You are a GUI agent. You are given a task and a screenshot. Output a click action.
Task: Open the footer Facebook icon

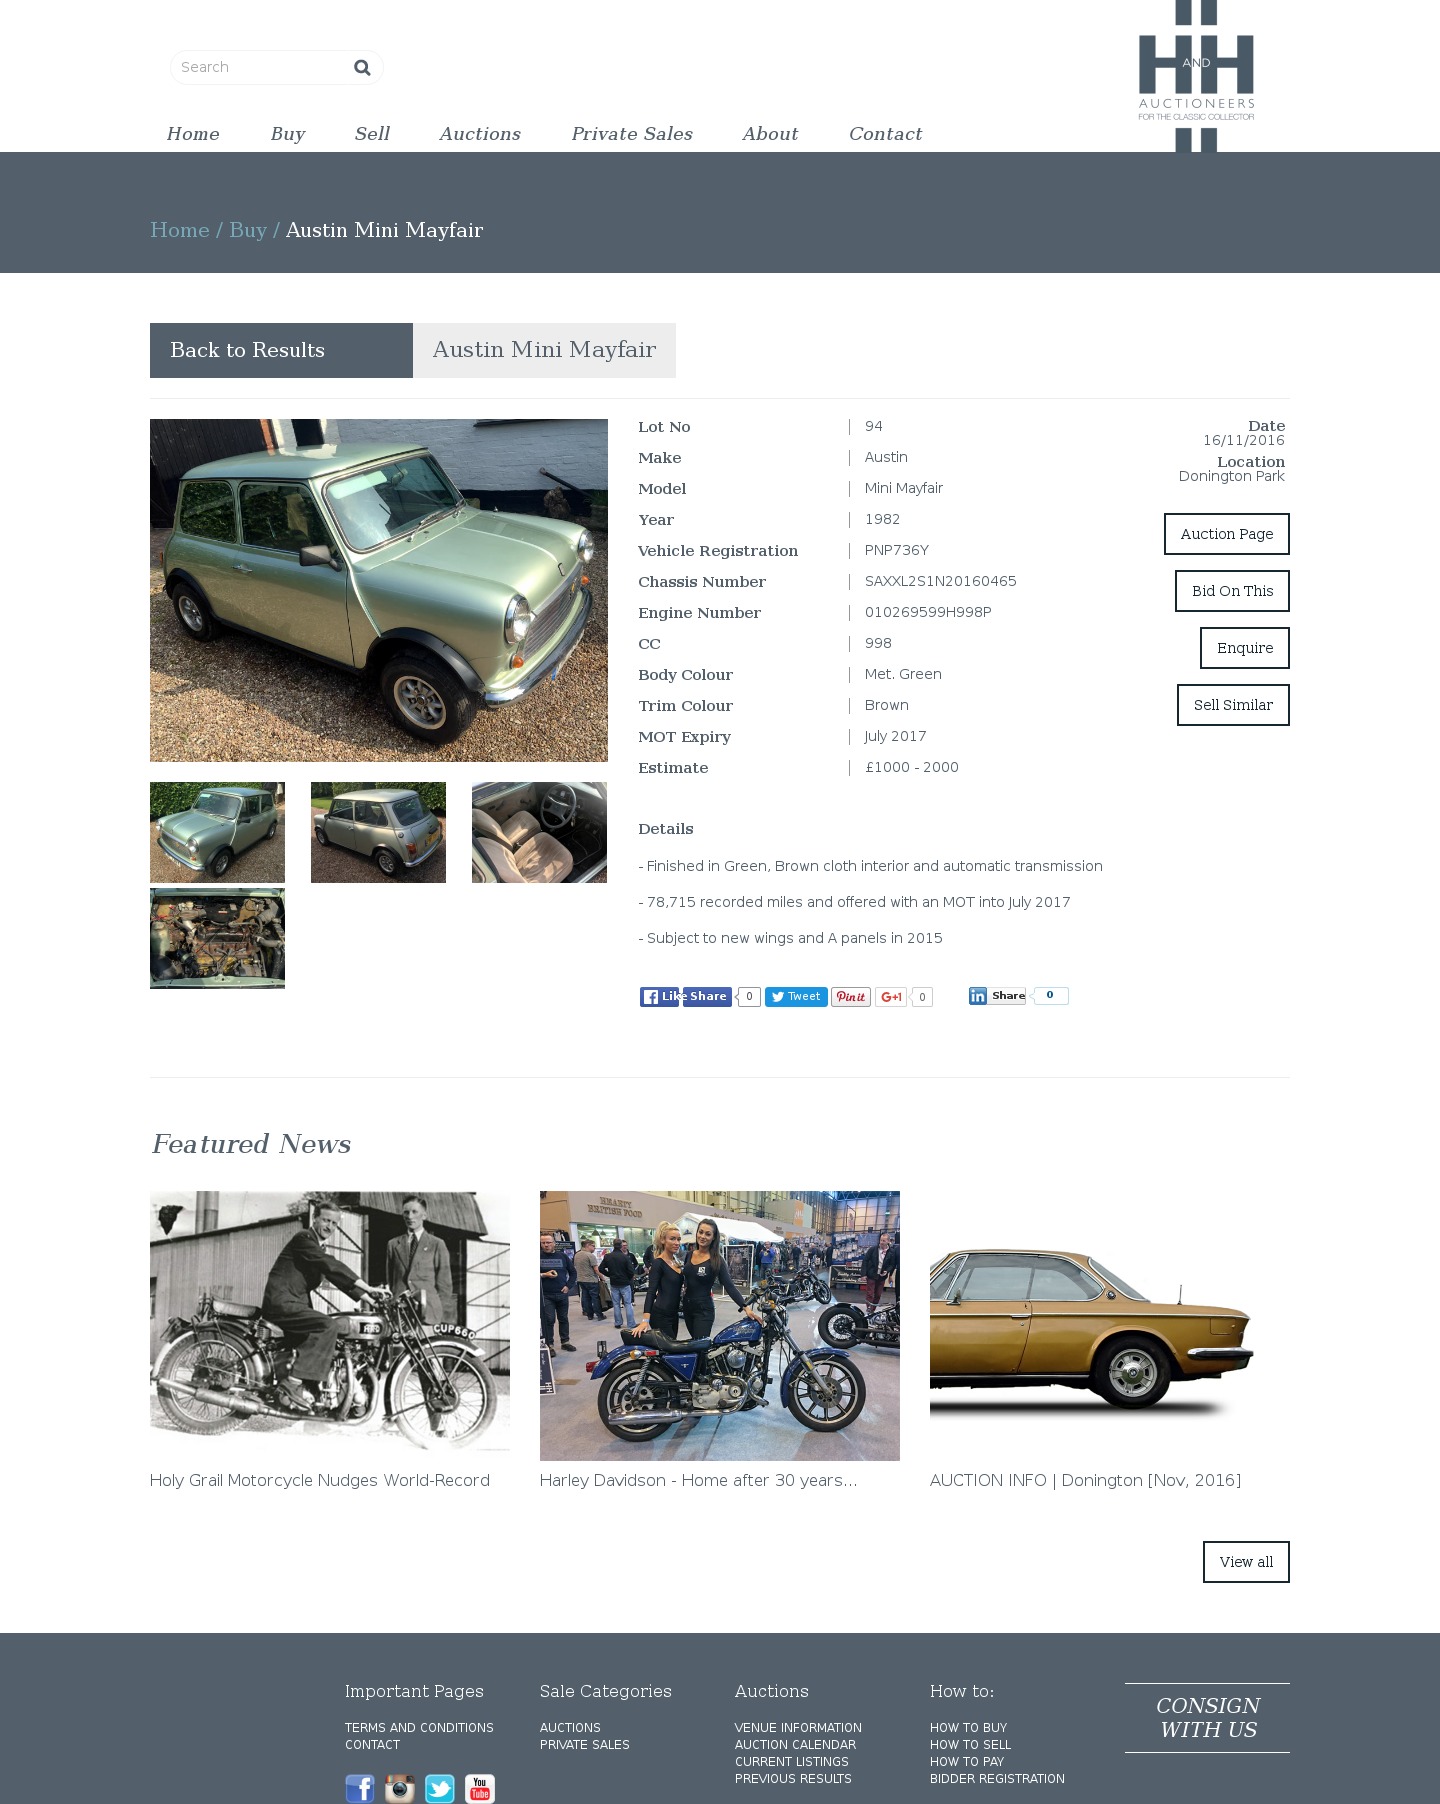(360, 1788)
